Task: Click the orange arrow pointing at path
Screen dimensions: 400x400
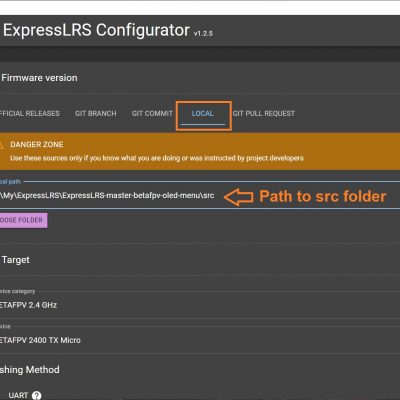Action: [x=238, y=197]
